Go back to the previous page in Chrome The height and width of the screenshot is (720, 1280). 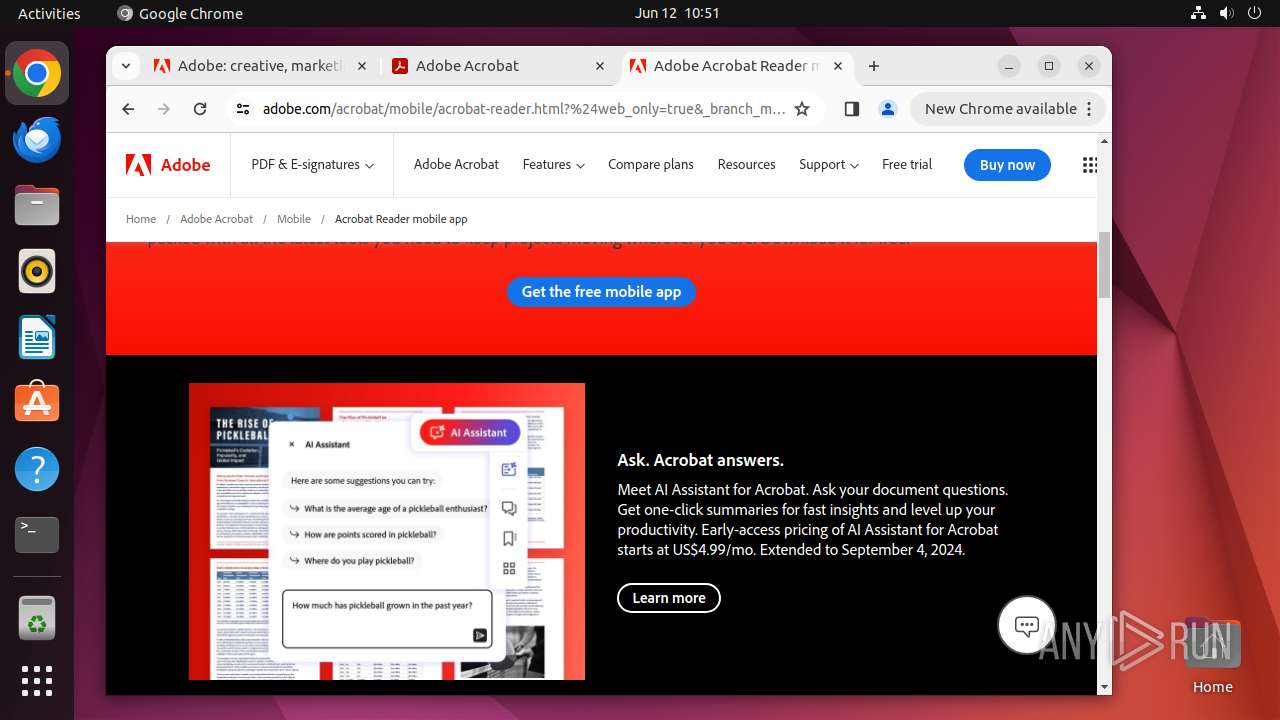coord(128,109)
